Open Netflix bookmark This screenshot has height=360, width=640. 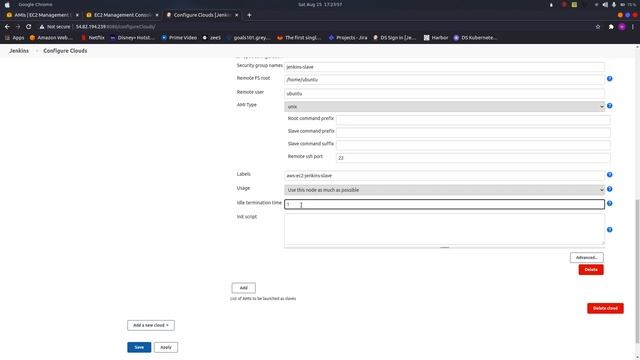coord(93,38)
